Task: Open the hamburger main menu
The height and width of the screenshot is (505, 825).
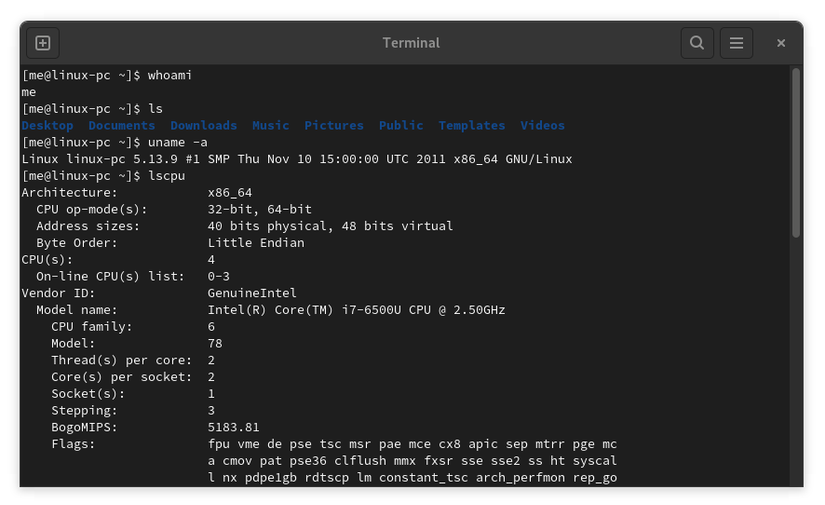Action: [x=736, y=43]
